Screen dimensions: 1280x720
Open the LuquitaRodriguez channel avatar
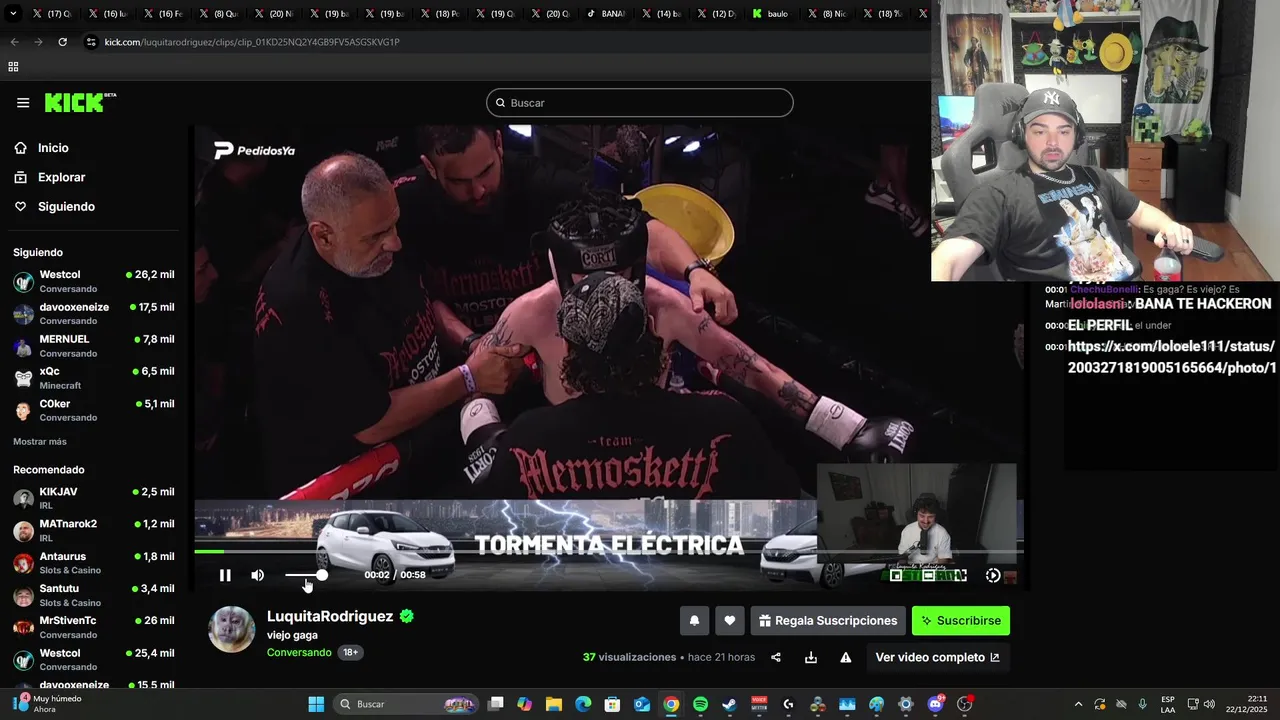(231, 629)
